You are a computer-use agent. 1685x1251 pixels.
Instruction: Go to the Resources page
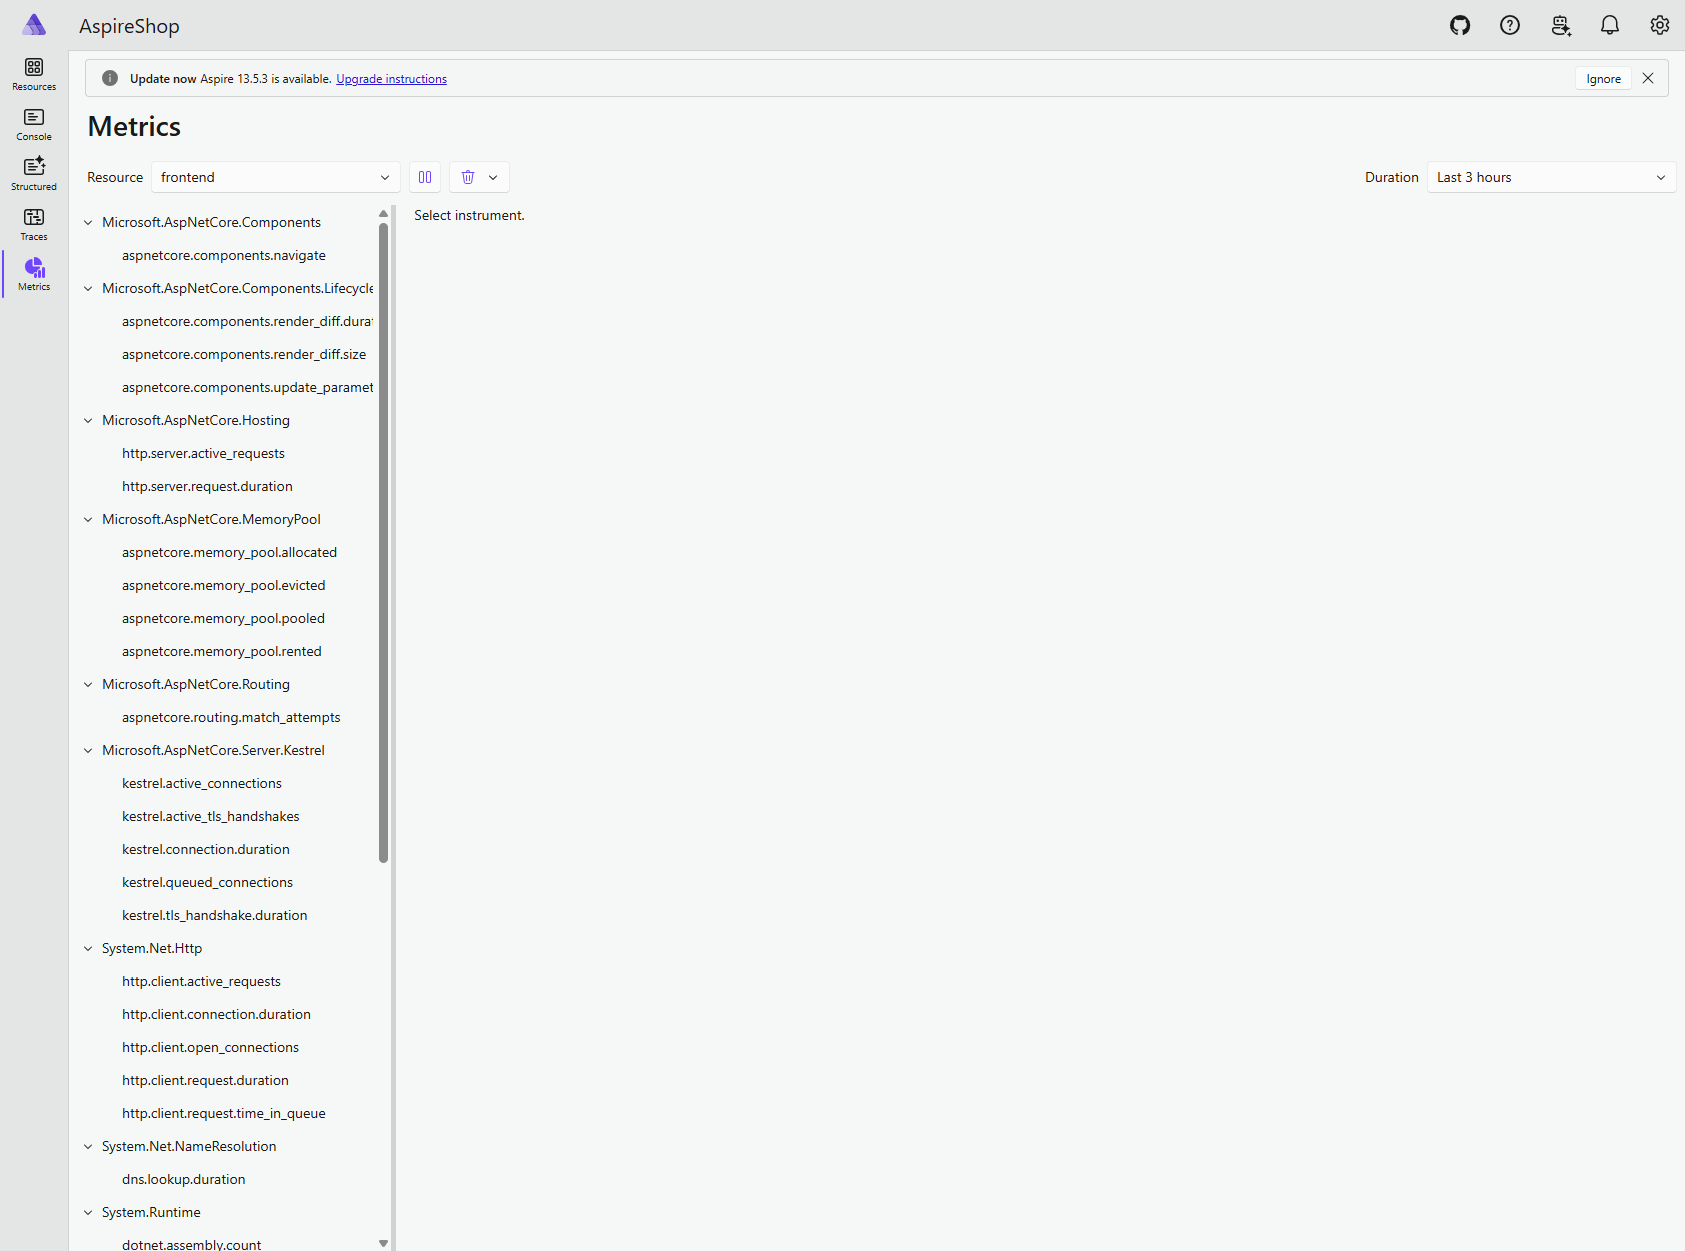click(x=34, y=75)
